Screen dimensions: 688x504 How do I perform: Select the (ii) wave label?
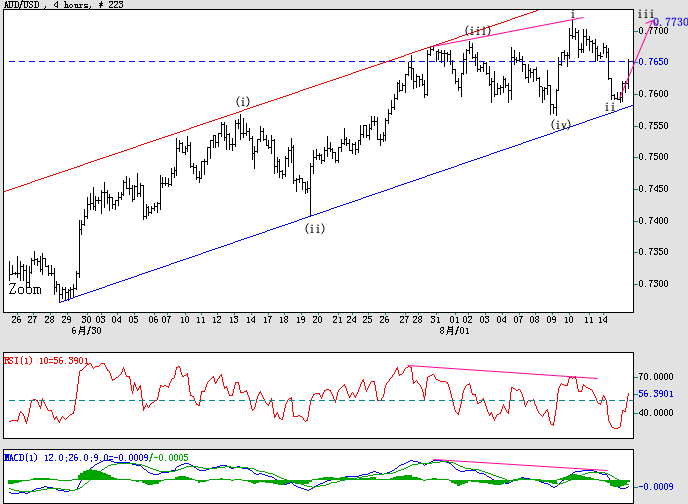click(x=315, y=229)
